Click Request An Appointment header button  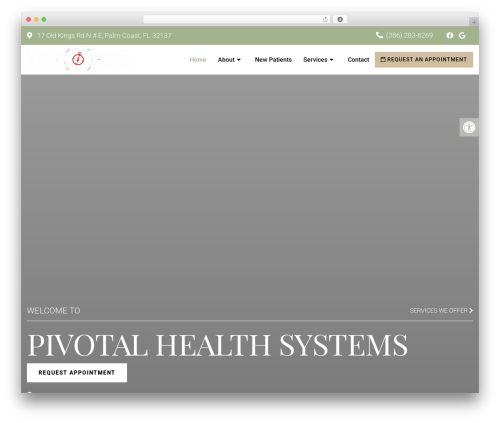[x=424, y=60]
